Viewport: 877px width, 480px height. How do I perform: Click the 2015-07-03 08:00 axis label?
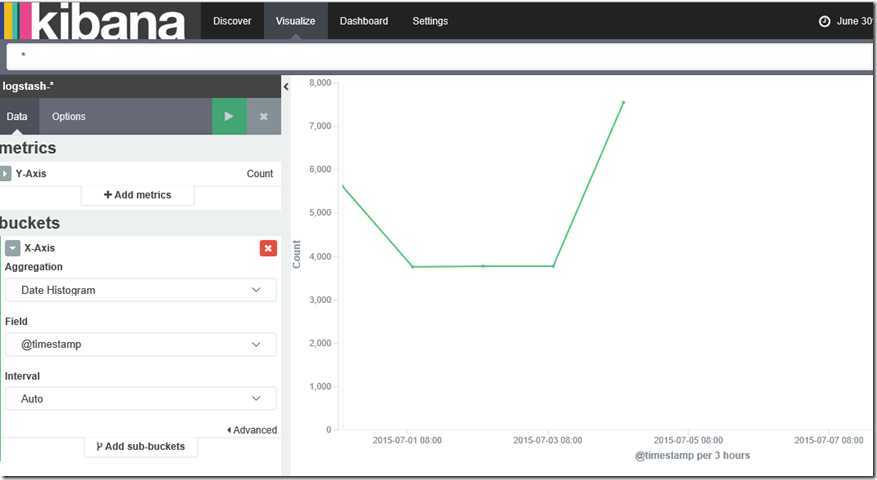tap(548, 440)
